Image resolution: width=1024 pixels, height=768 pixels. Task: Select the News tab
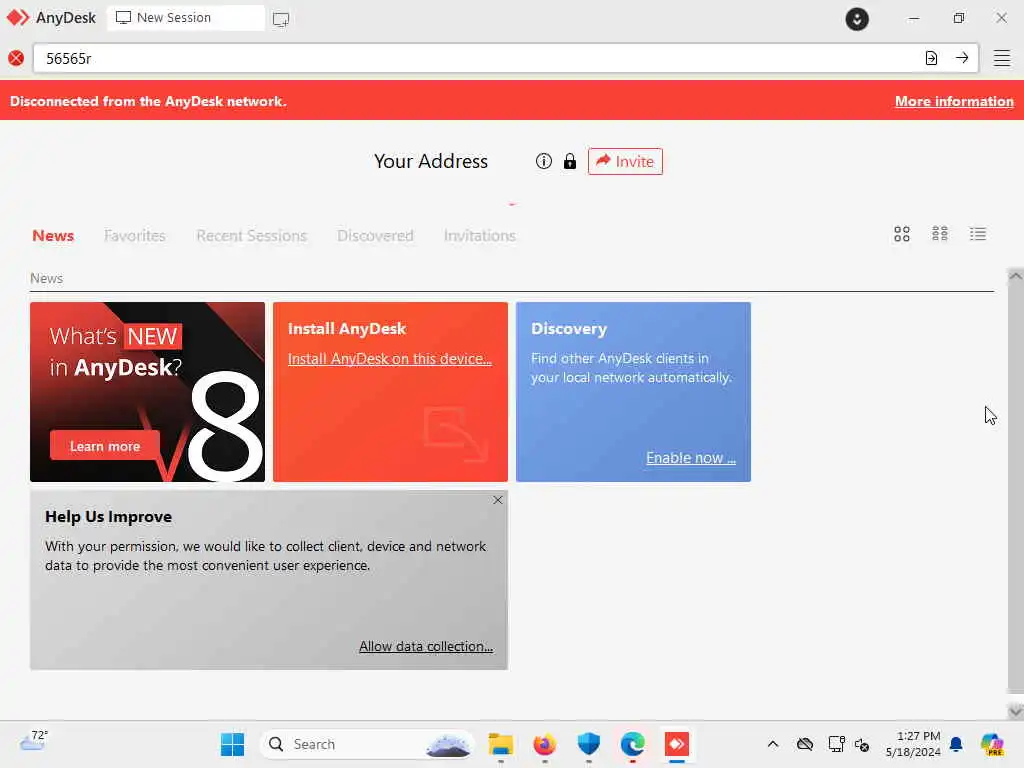coord(53,236)
